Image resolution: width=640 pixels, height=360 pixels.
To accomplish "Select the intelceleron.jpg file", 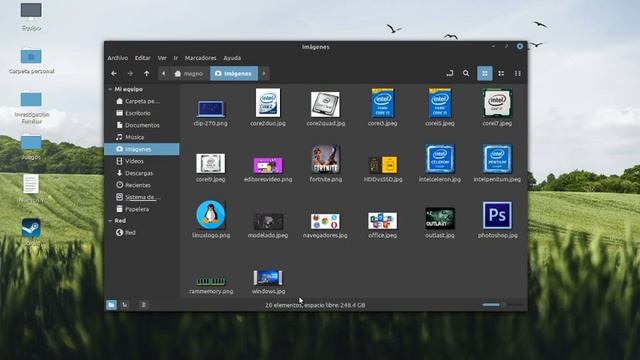I will (x=440, y=163).
